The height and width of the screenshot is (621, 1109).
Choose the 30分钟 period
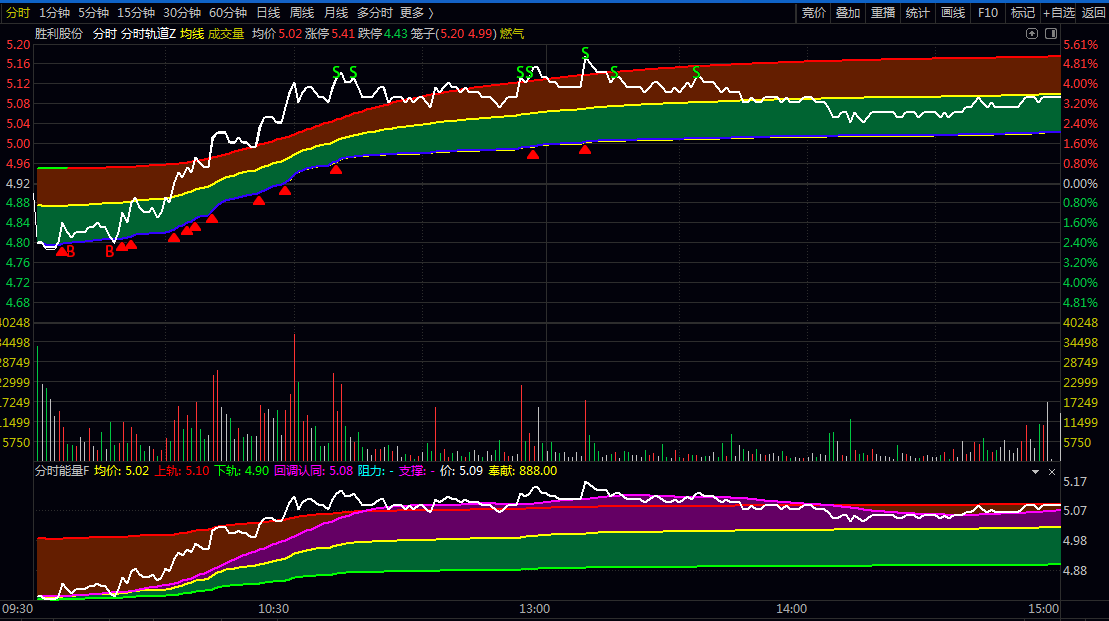182,13
